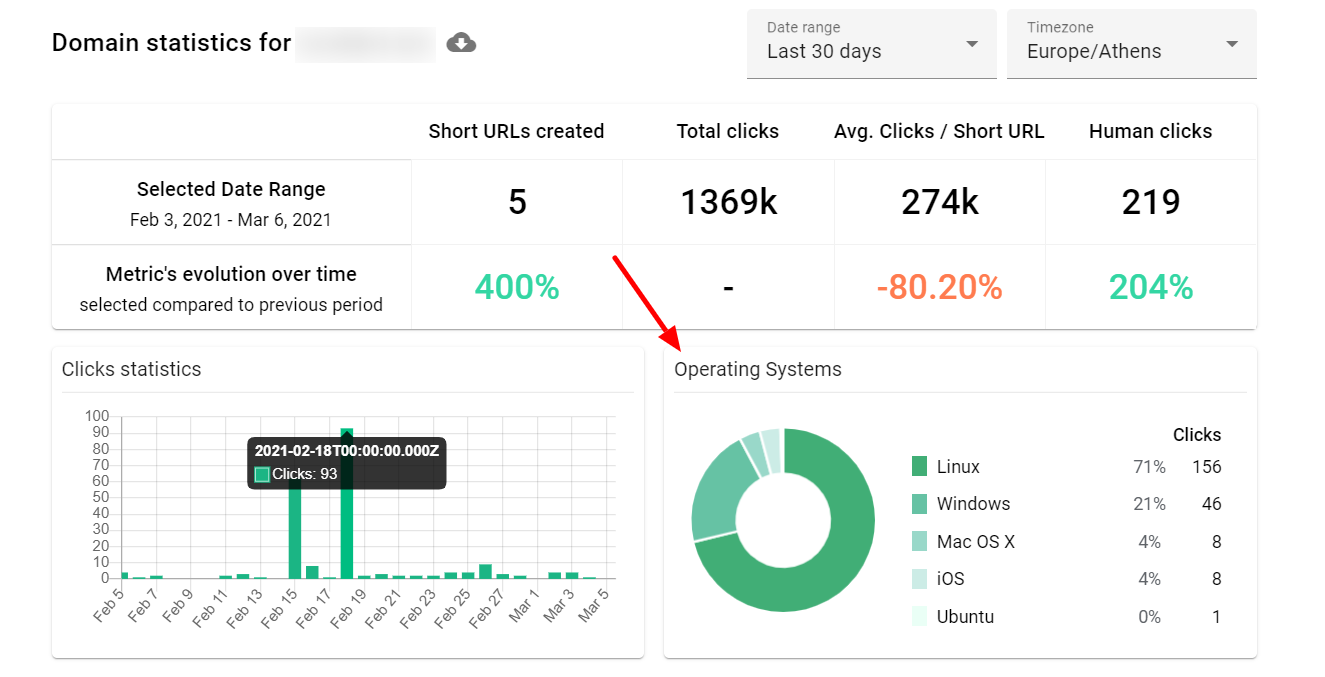Image resolution: width=1325 pixels, height=677 pixels.
Task: Click the blurred domain name link
Action: (x=365, y=44)
